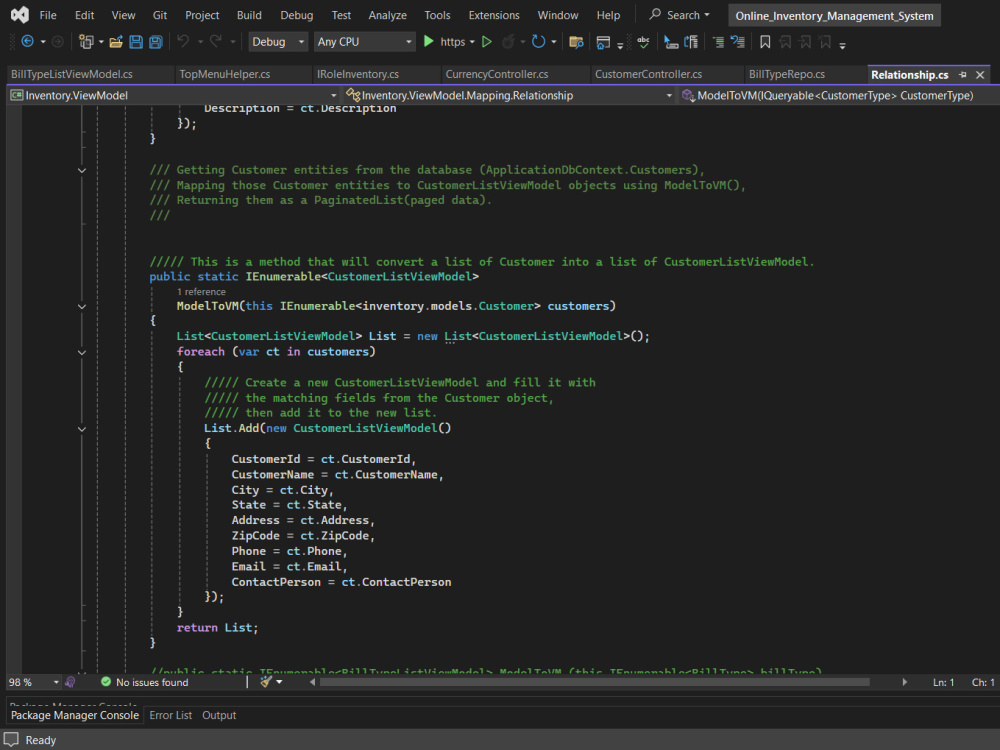
Task: Click the 1 reference CodeLens link
Action: 201,291
